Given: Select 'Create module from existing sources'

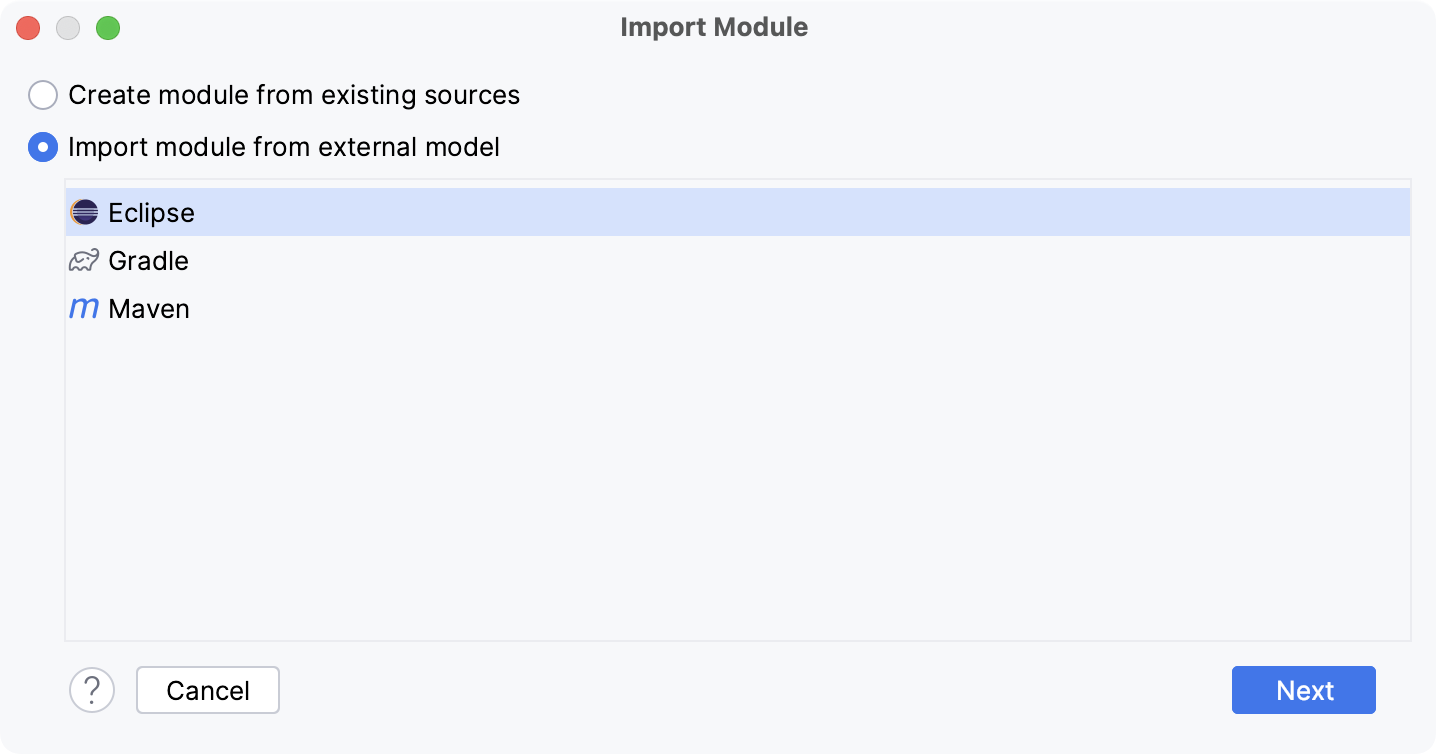Looking at the screenshot, I should (x=43, y=95).
